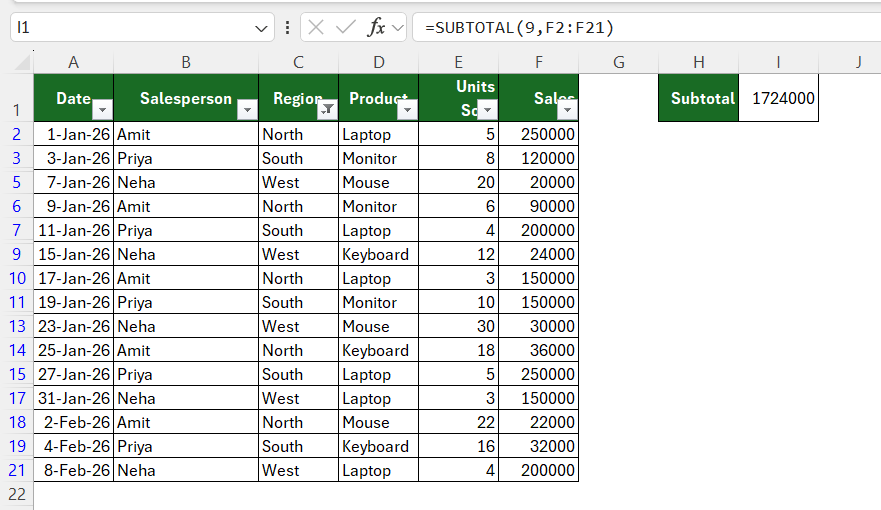This screenshot has height=510, width=881.
Task: Select sales value 250000 in row 2
Action: tap(539, 134)
